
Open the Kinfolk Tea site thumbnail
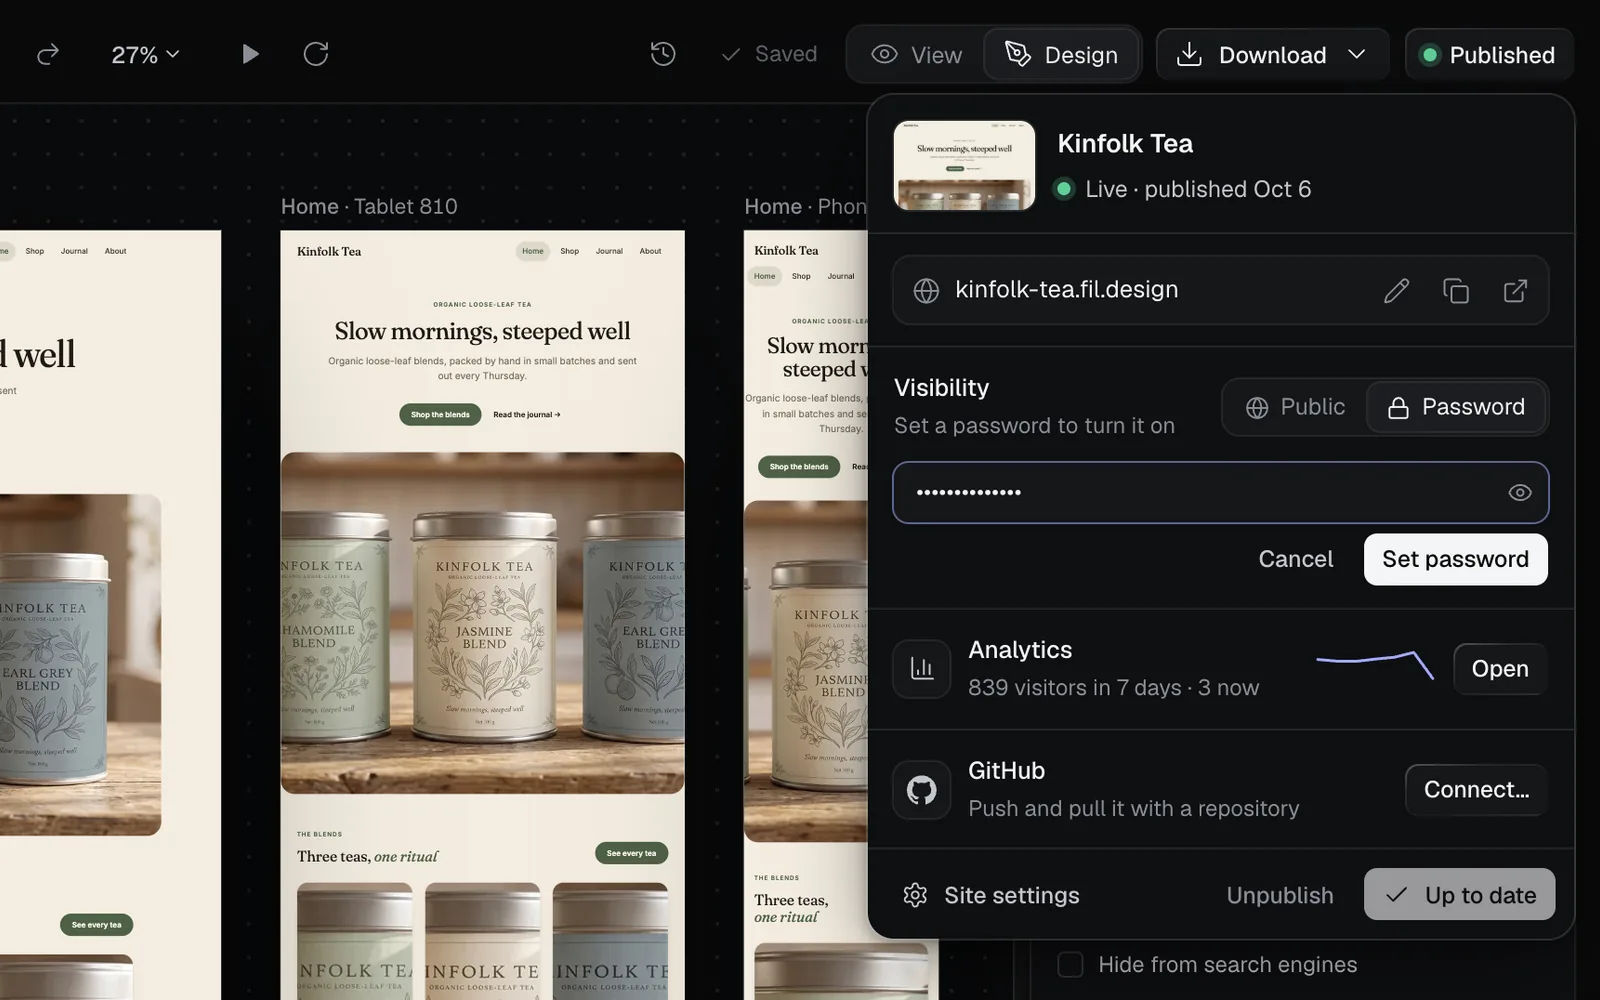(x=964, y=166)
